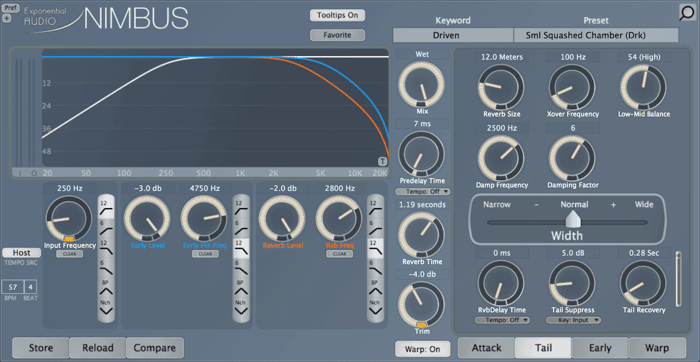The image size is (700, 362).
Task: Mark the preset as Favorite
Action: pos(338,35)
